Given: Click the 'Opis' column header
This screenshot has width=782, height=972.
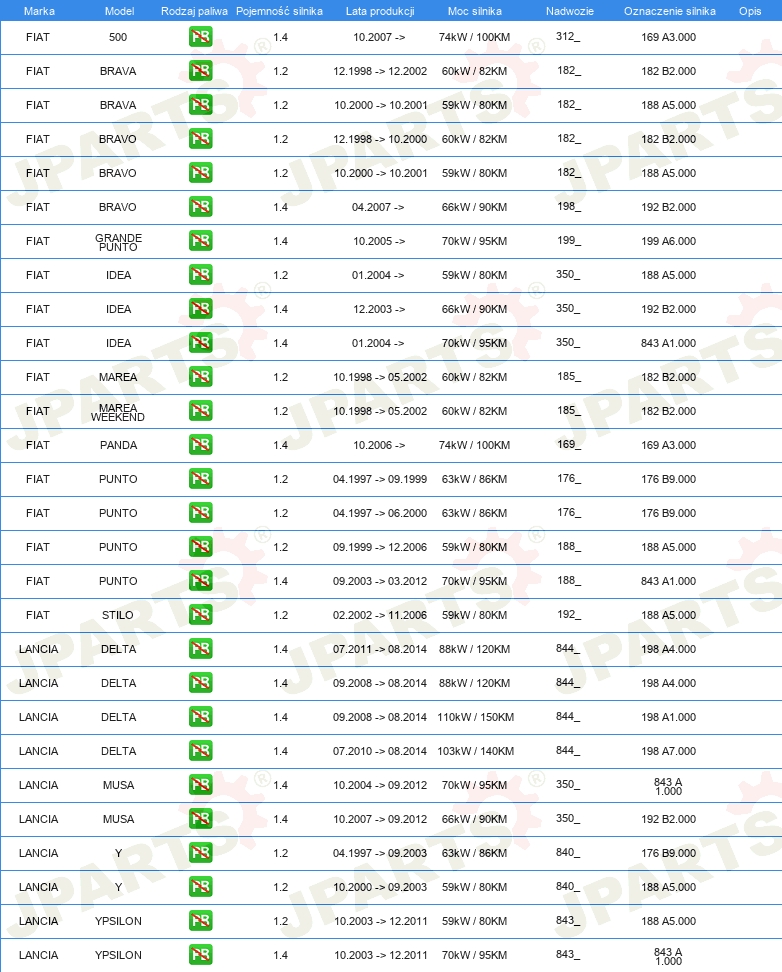Looking at the screenshot, I should pos(750,11).
